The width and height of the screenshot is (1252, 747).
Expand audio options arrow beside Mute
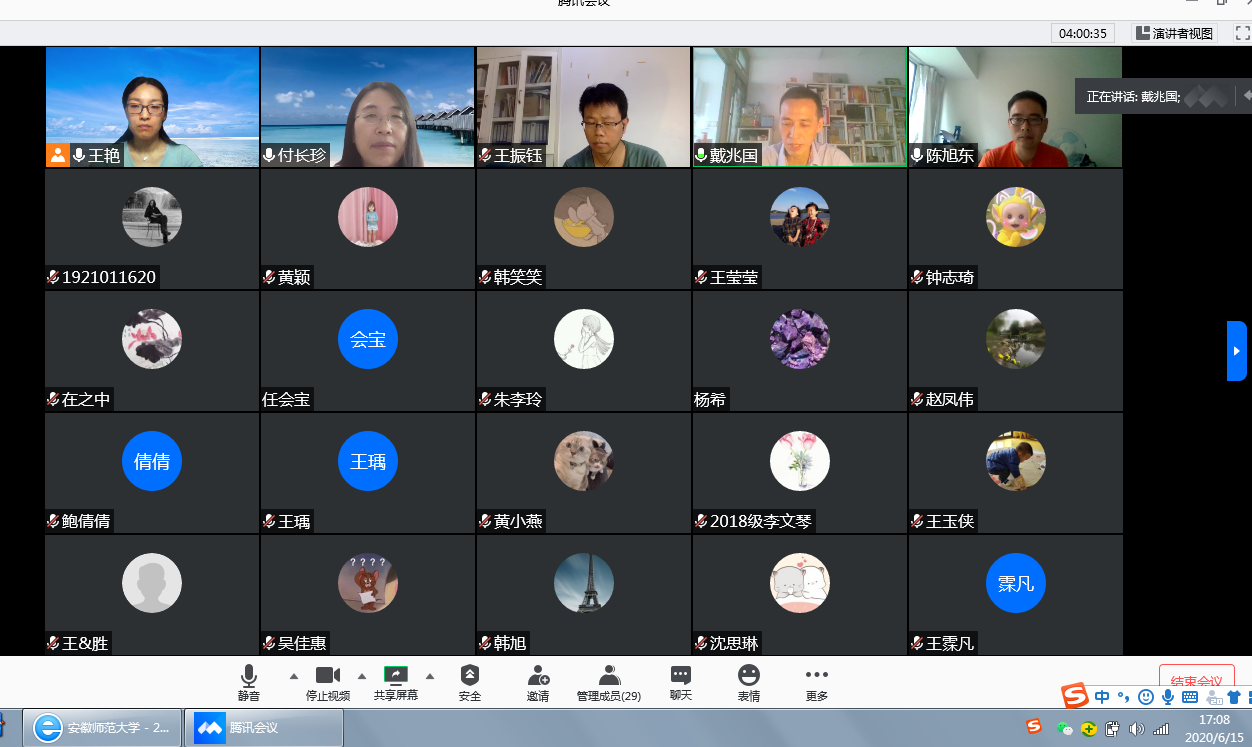[x=294, y=676]
